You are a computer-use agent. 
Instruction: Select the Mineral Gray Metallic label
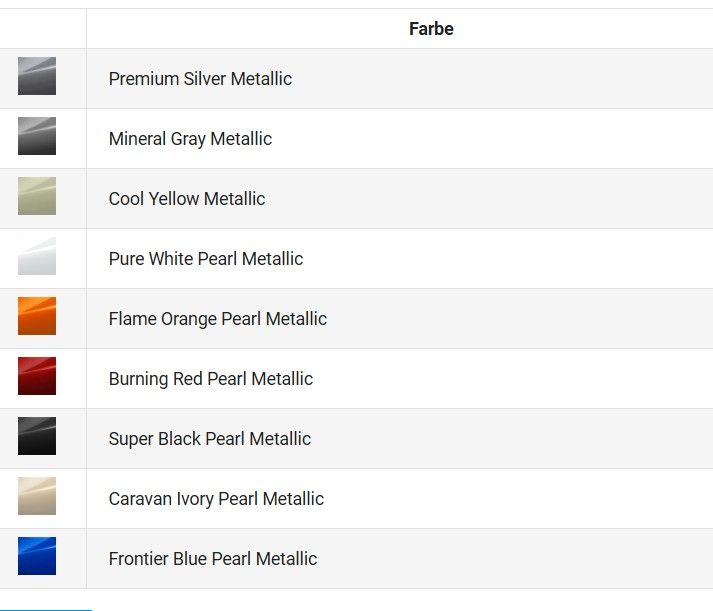[x=190, y=139]
